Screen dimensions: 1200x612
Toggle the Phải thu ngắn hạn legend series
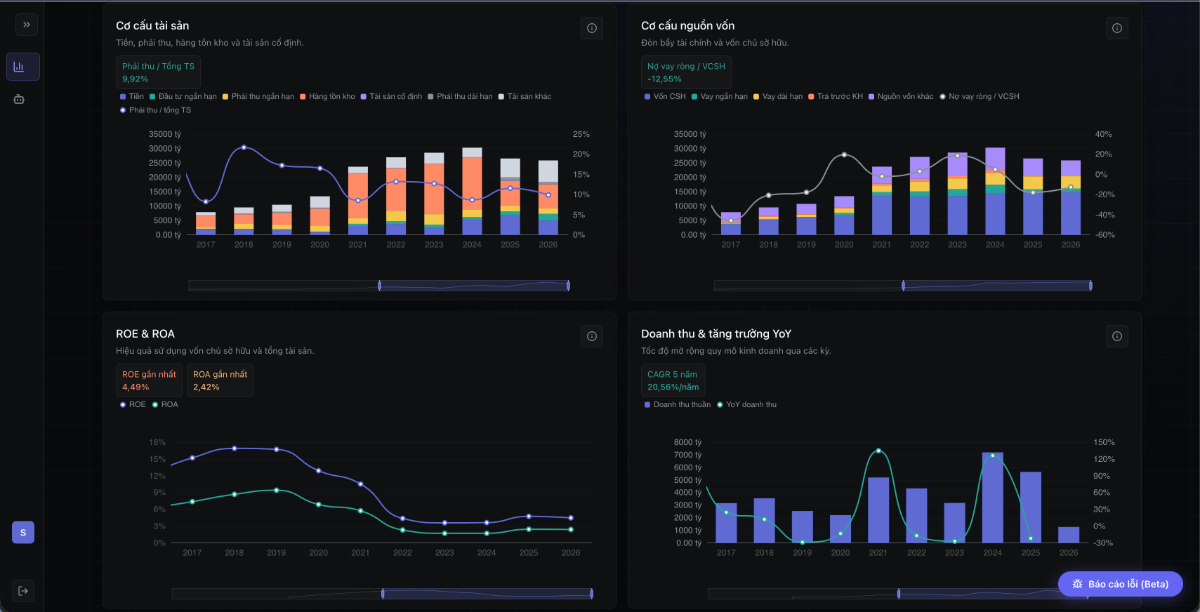pos(259,96)
